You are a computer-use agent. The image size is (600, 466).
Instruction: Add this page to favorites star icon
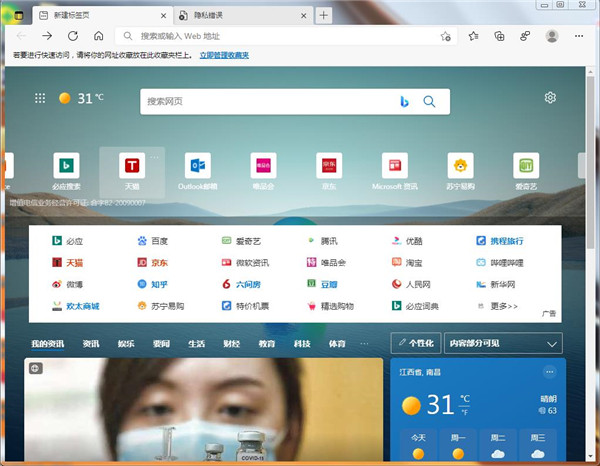pos(445,36)
